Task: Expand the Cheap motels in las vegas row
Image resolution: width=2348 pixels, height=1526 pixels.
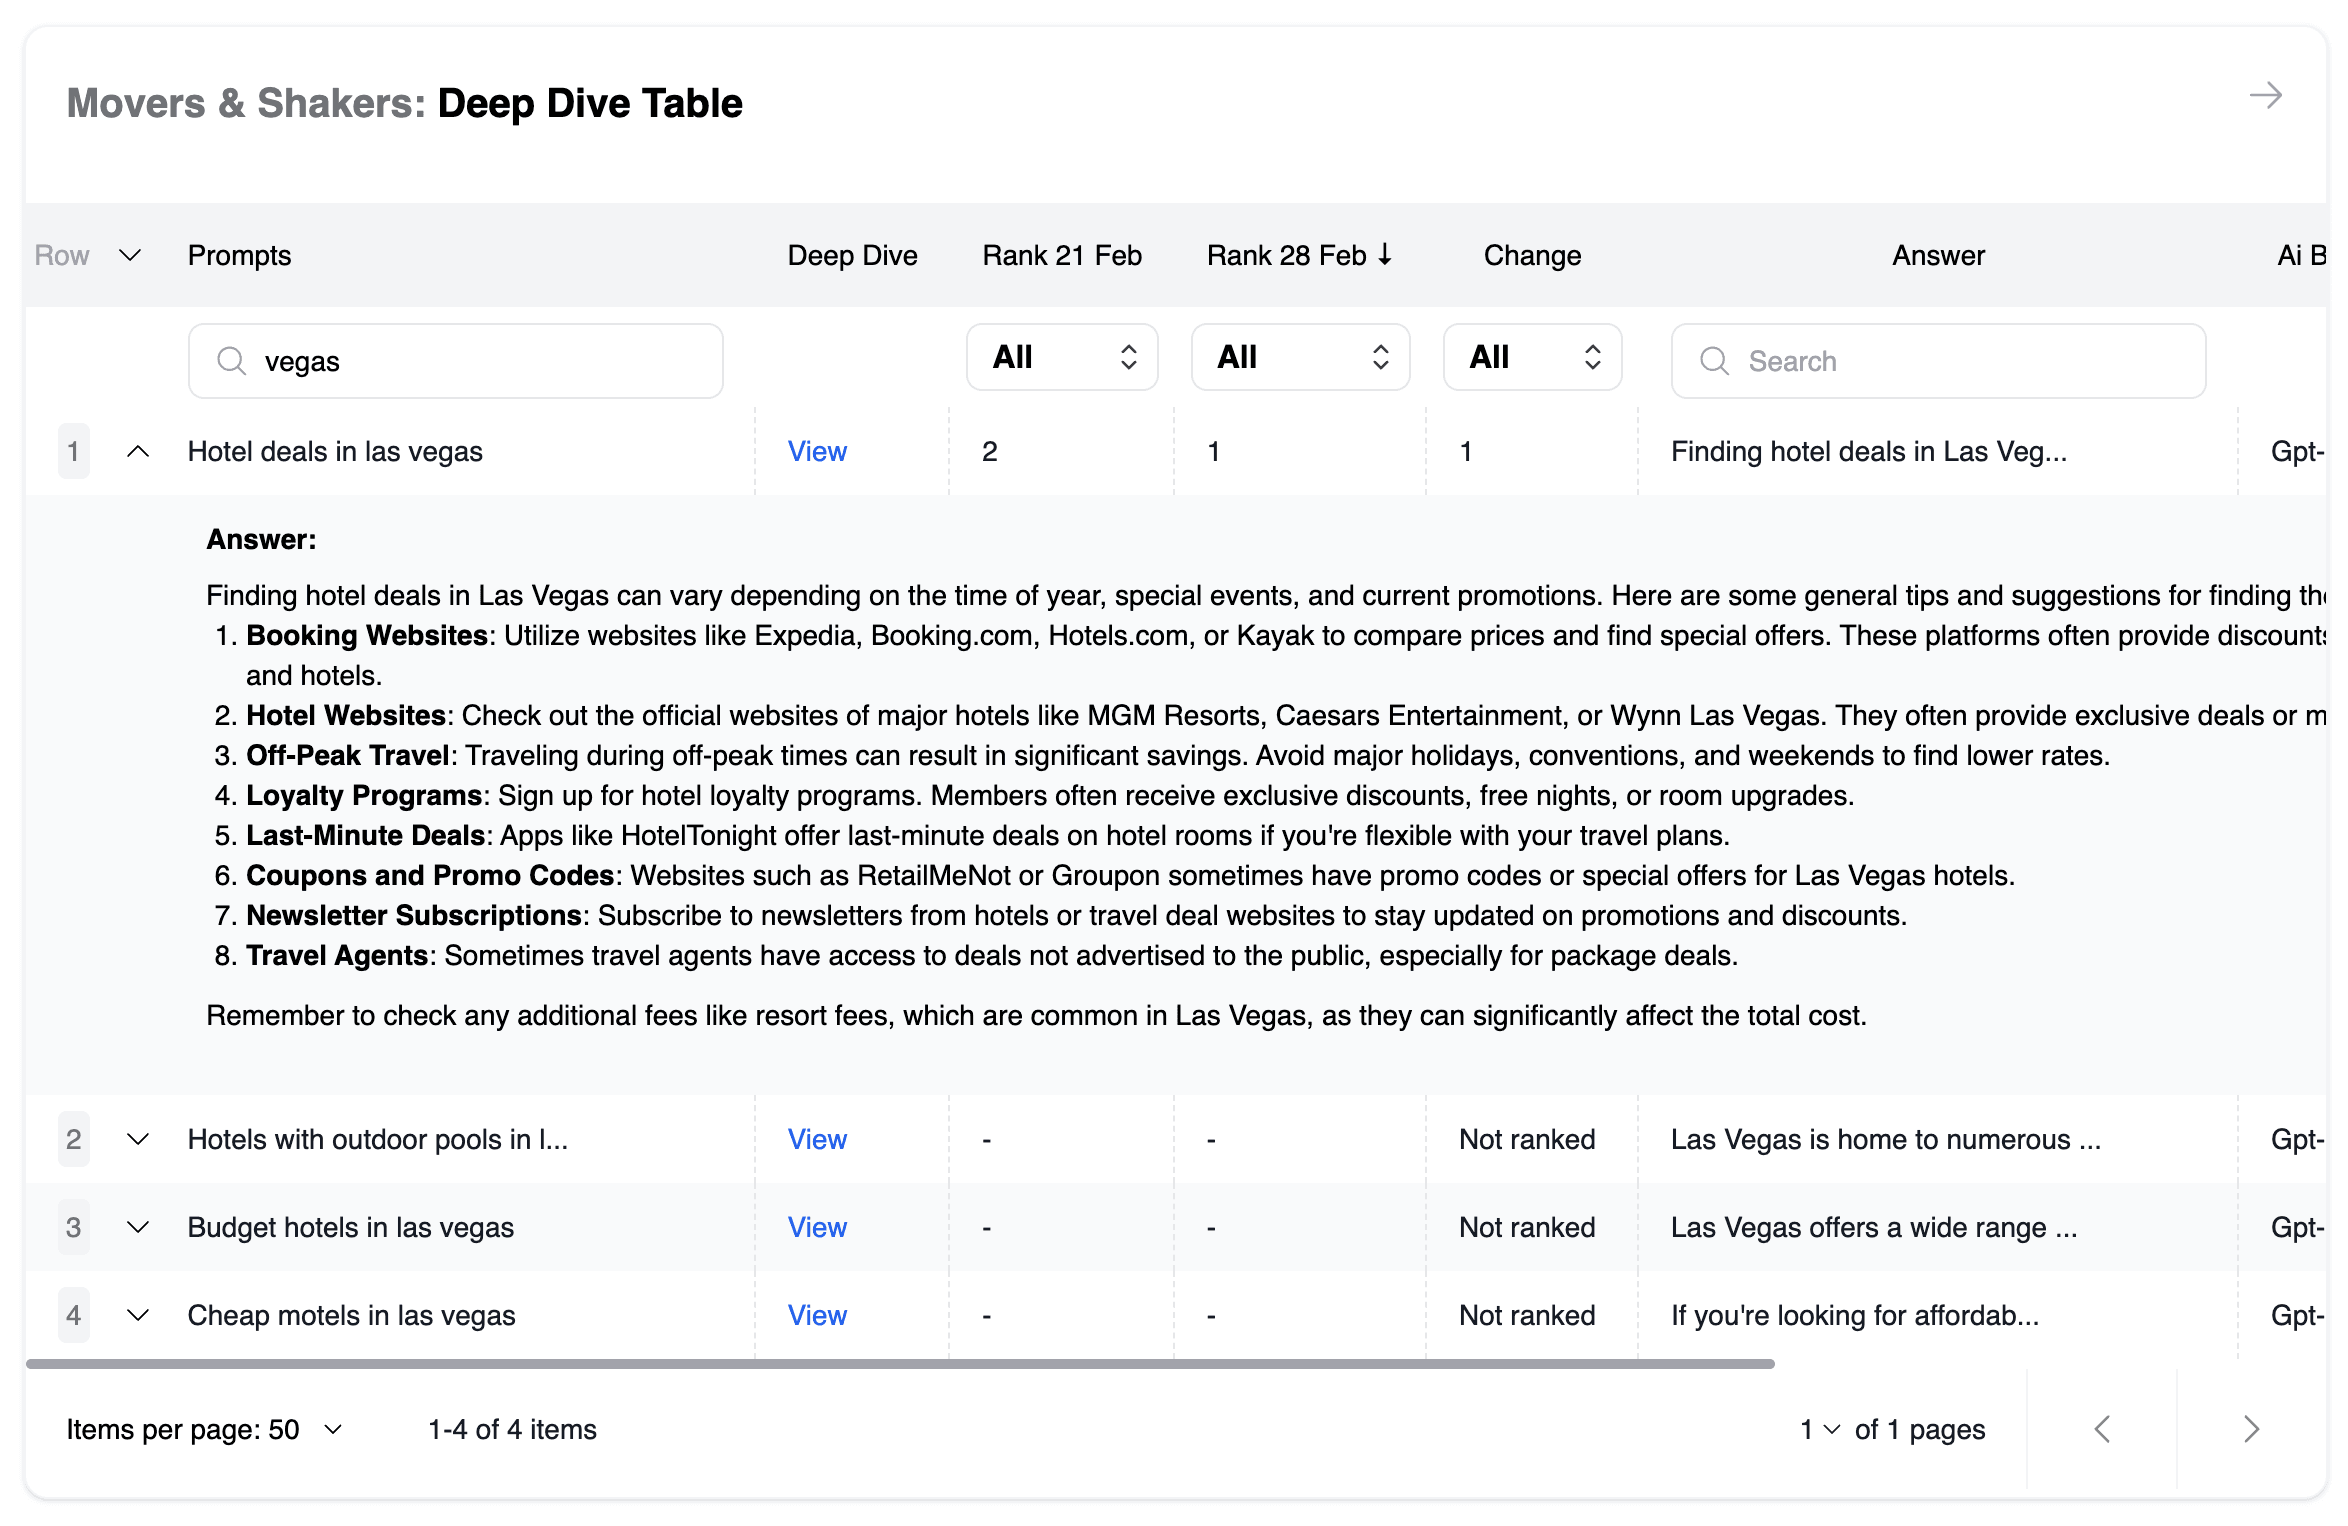Action: point(138,1315)
